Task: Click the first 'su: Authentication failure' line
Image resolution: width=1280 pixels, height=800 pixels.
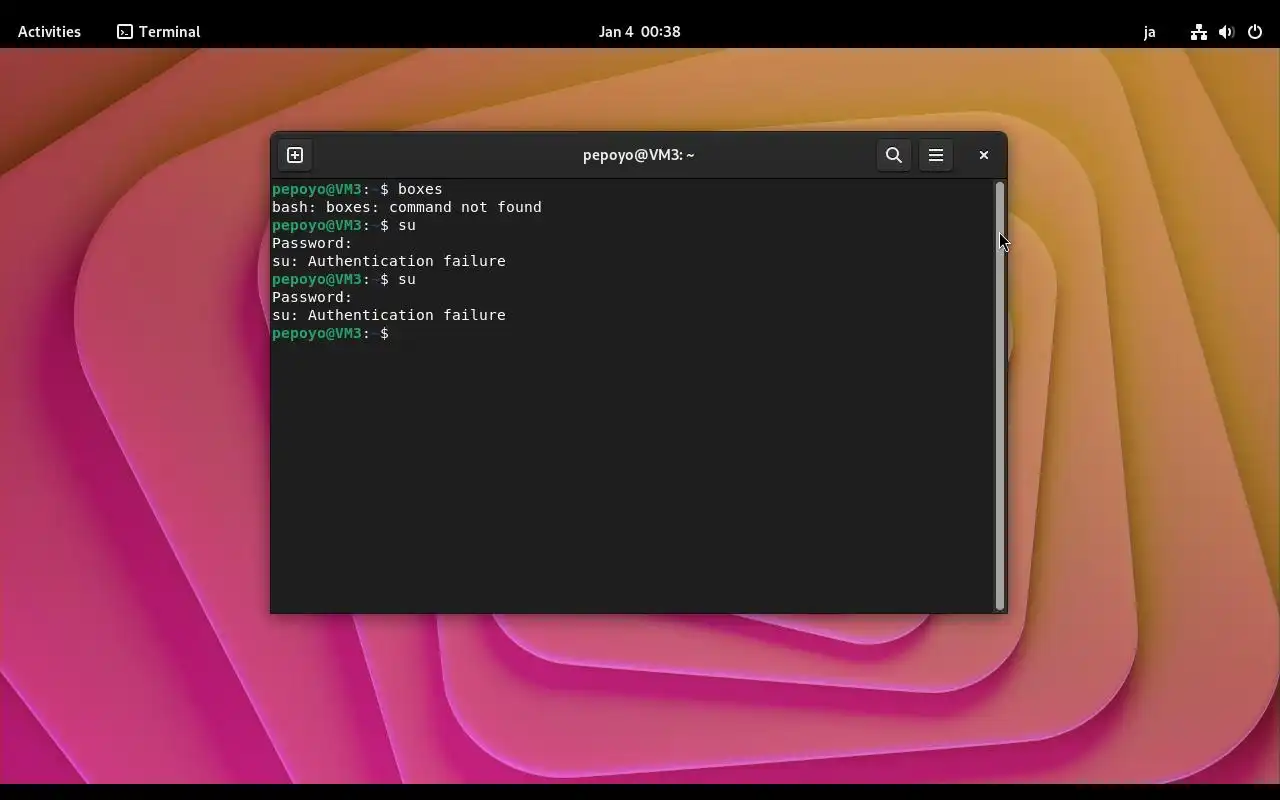Action: point(389,261)
